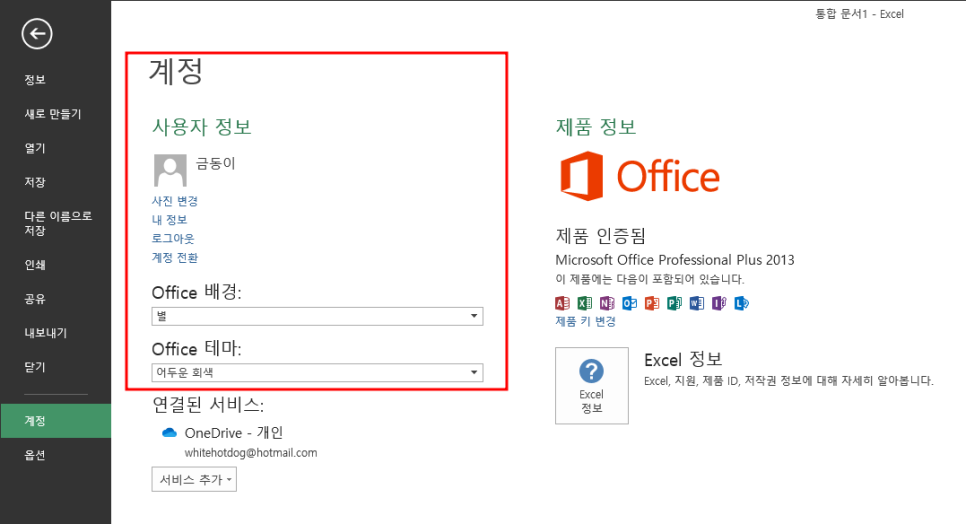Click the Microsoft Office Professional Plus 2013 text
This screenshot has width=966, height=524.
[675, 260]
